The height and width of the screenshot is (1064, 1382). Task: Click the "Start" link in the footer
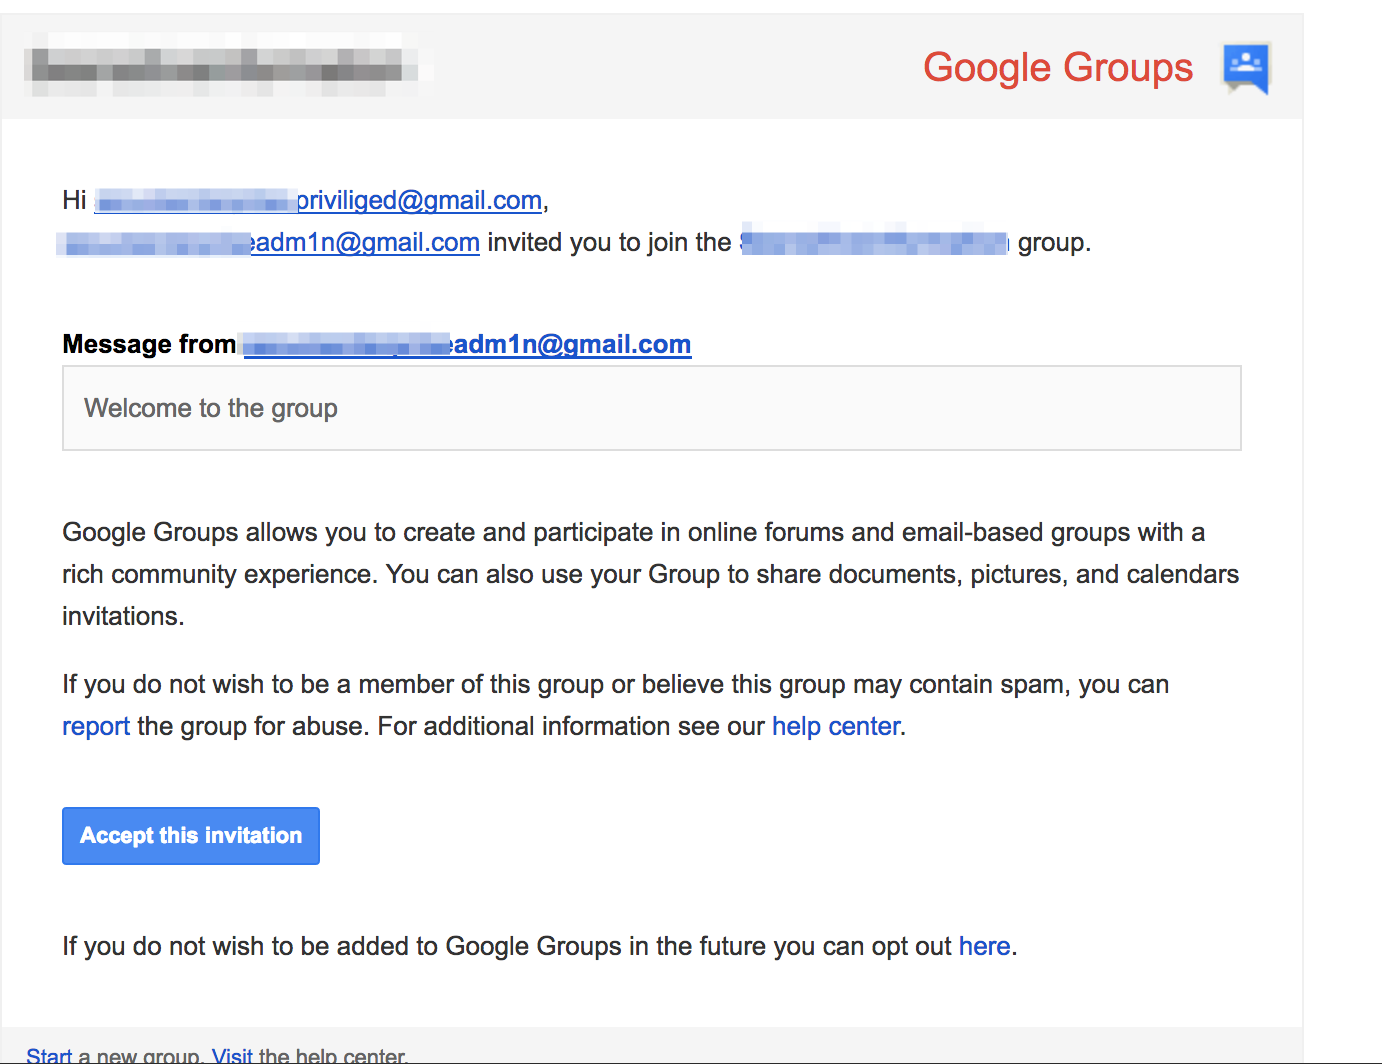point(49,1055)
